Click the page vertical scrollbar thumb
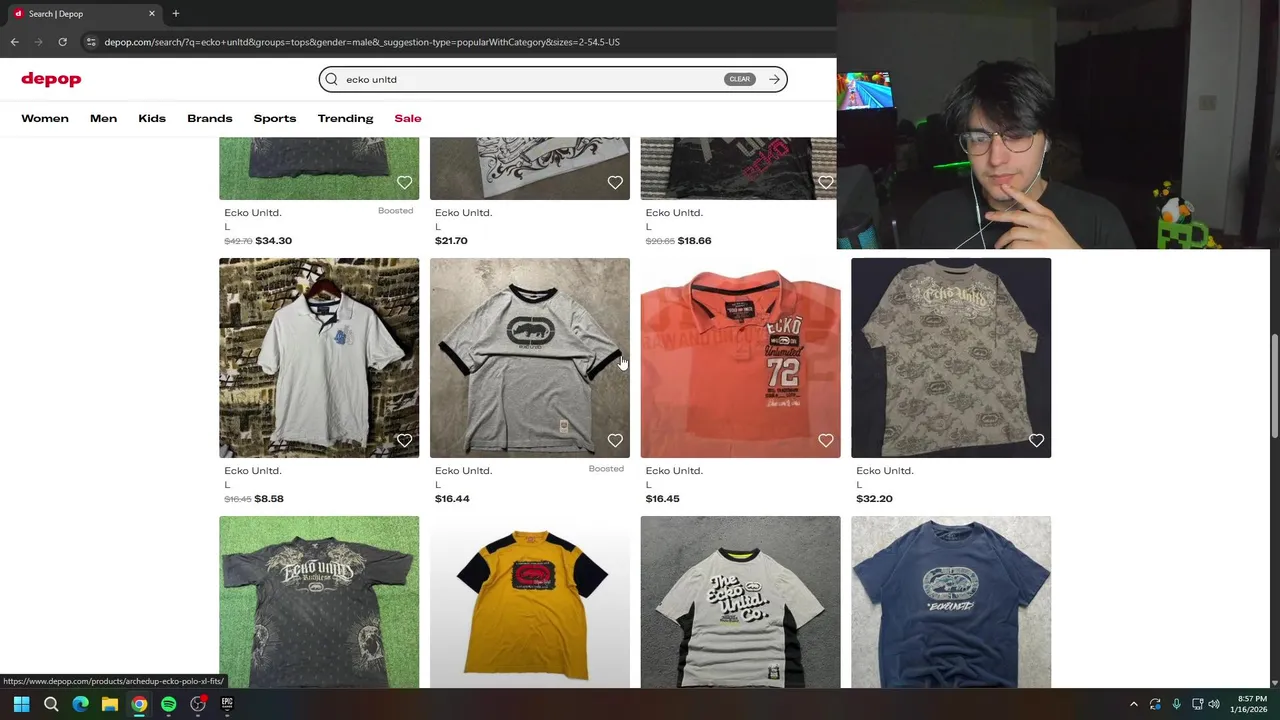Viewport: 1280px width, 720px height. point(1274,386)
